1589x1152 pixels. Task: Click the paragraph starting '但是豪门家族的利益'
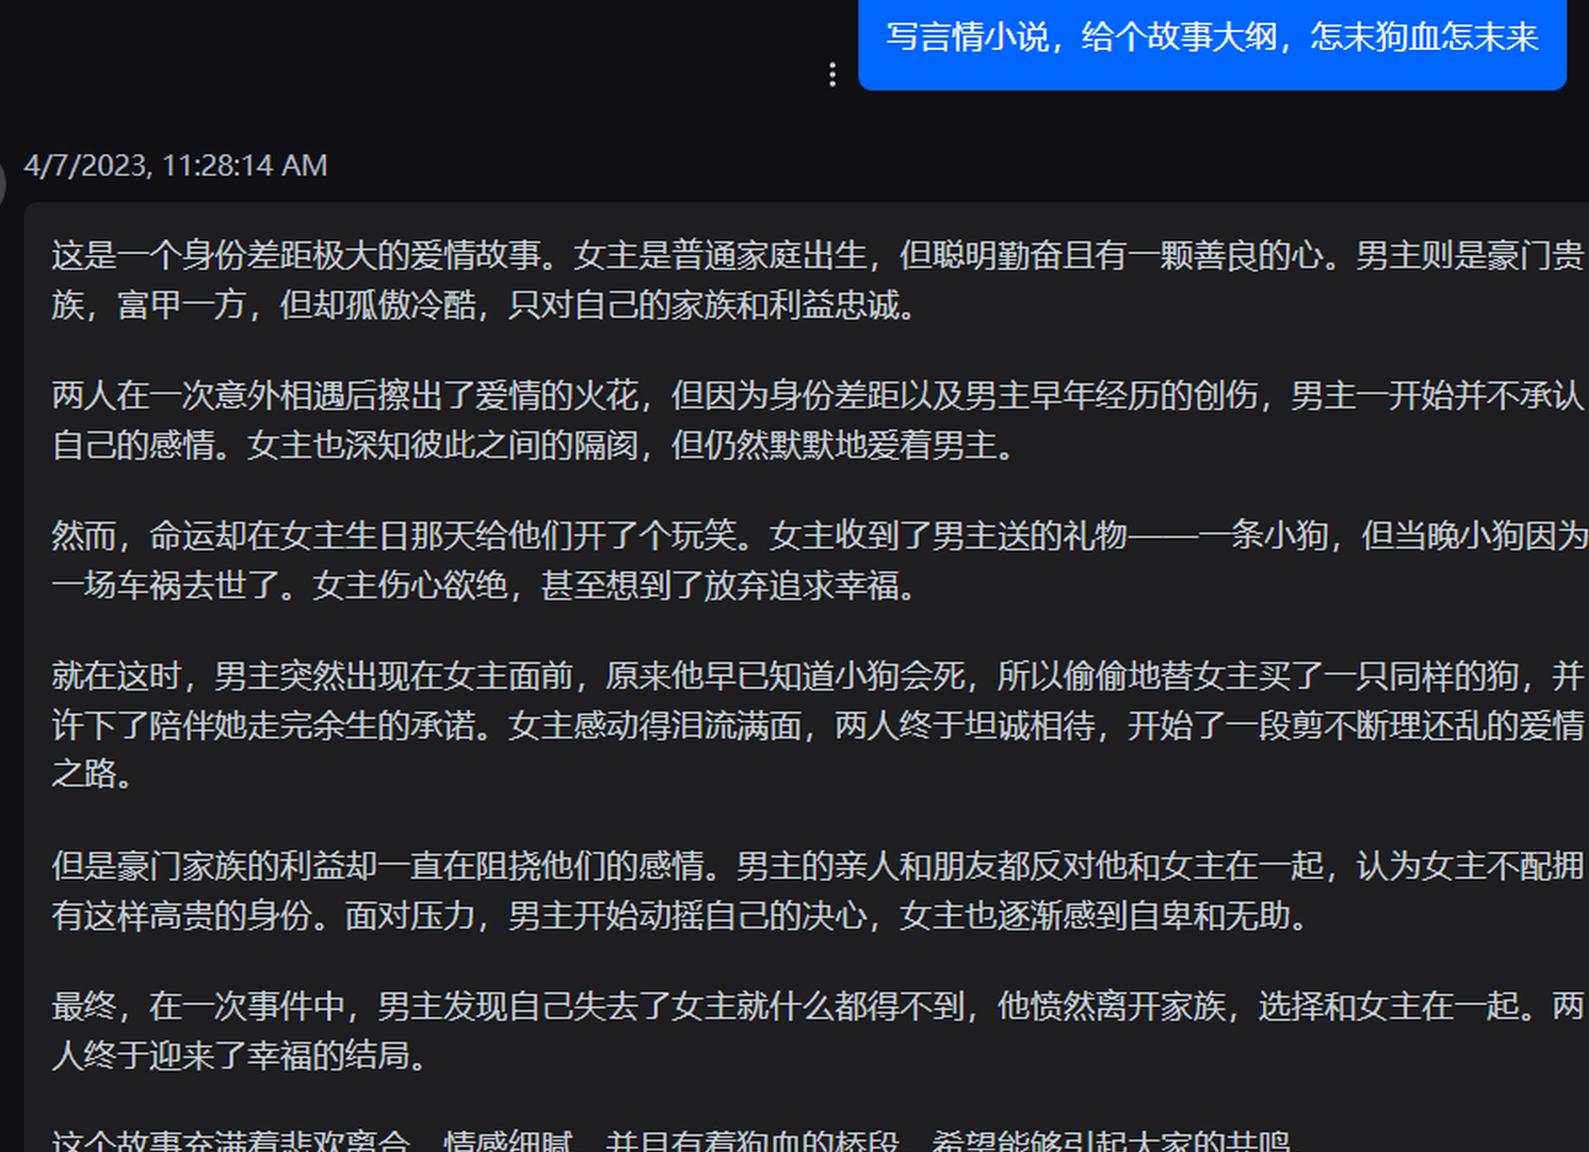point(818,890)
